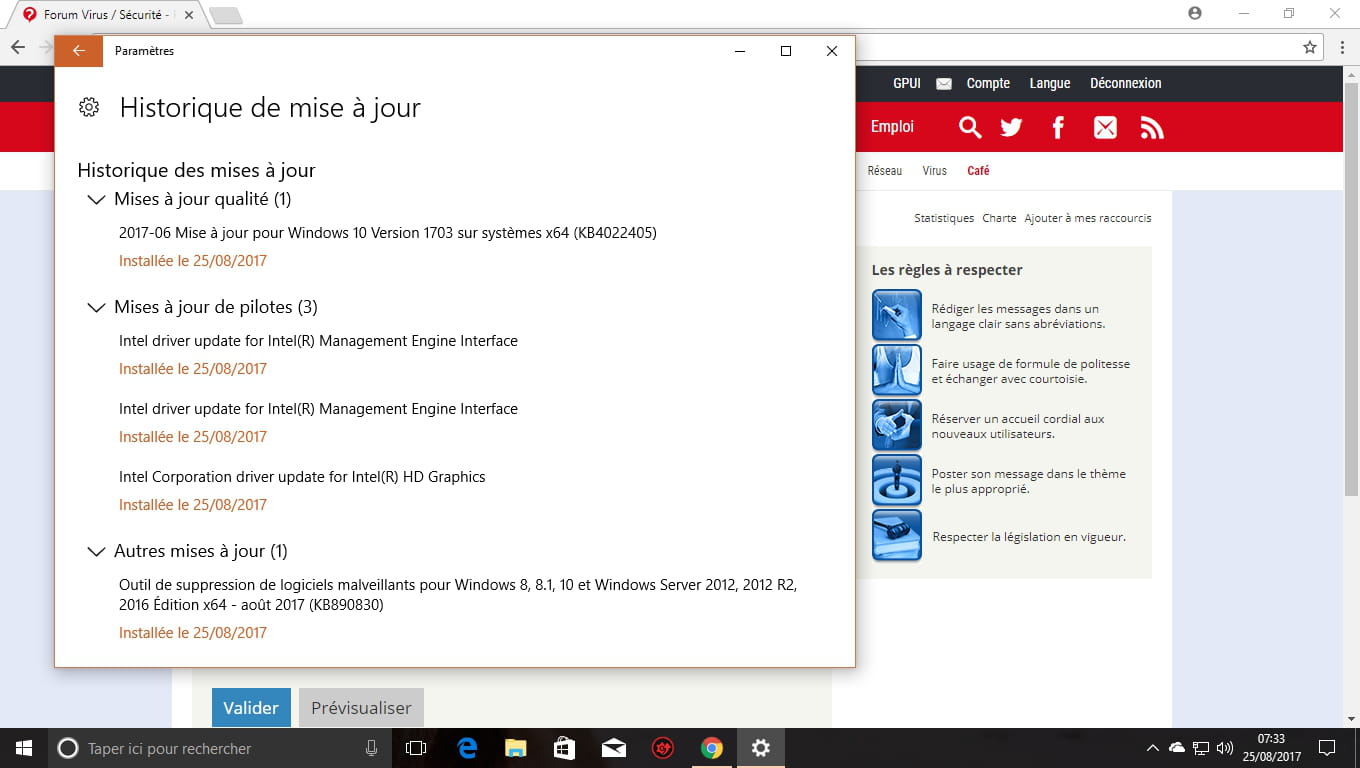Open the malicious software removal tool KB890830 entry
This screenshot has height=768, width=1360.
tap(458, 595)
